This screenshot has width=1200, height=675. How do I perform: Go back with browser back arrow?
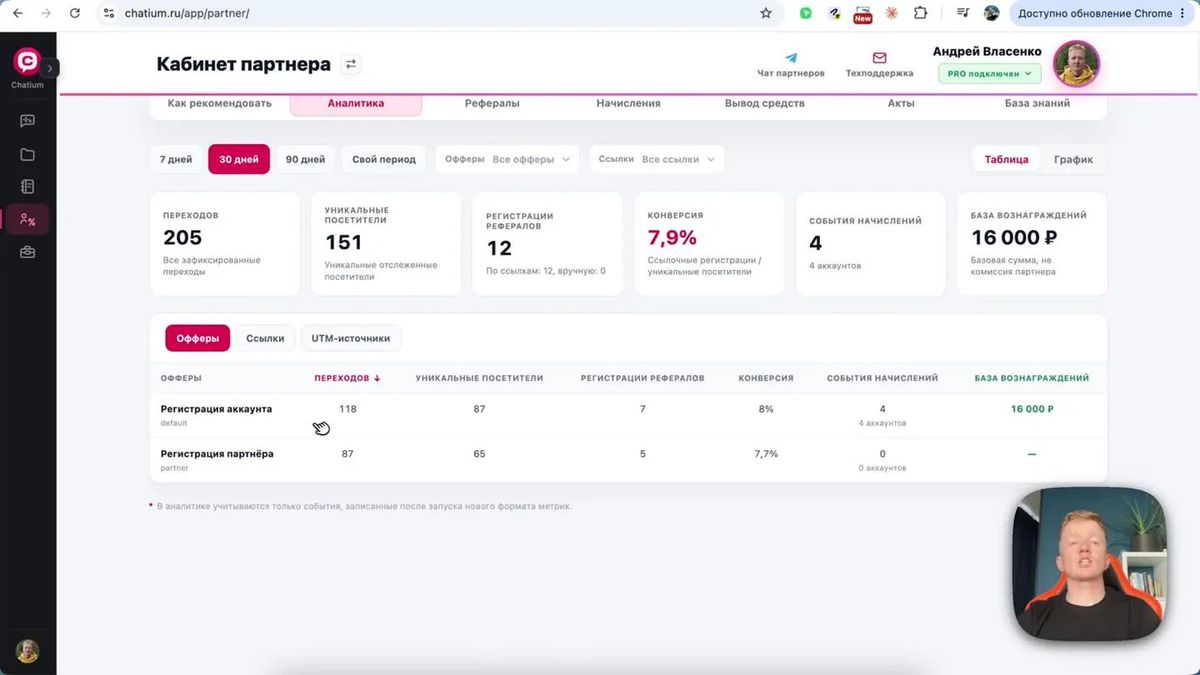click(17, 13)
